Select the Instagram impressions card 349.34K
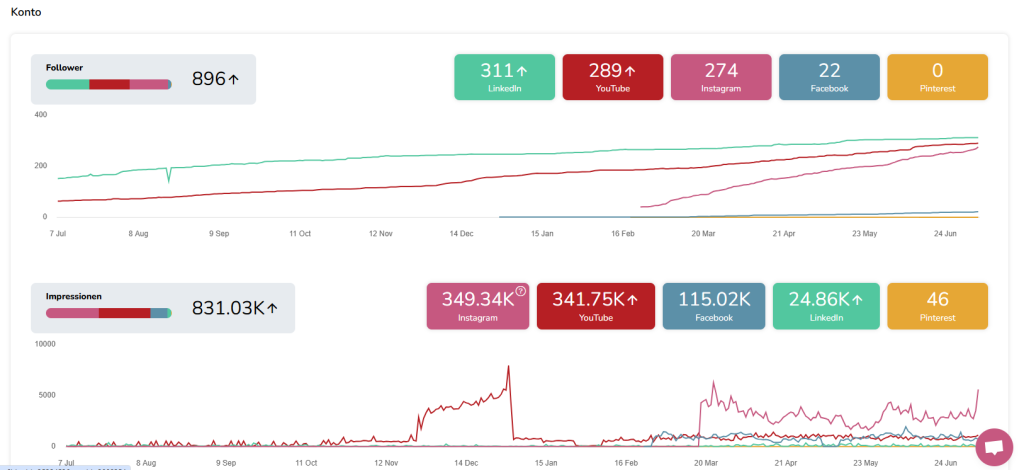 click(476, 305)
